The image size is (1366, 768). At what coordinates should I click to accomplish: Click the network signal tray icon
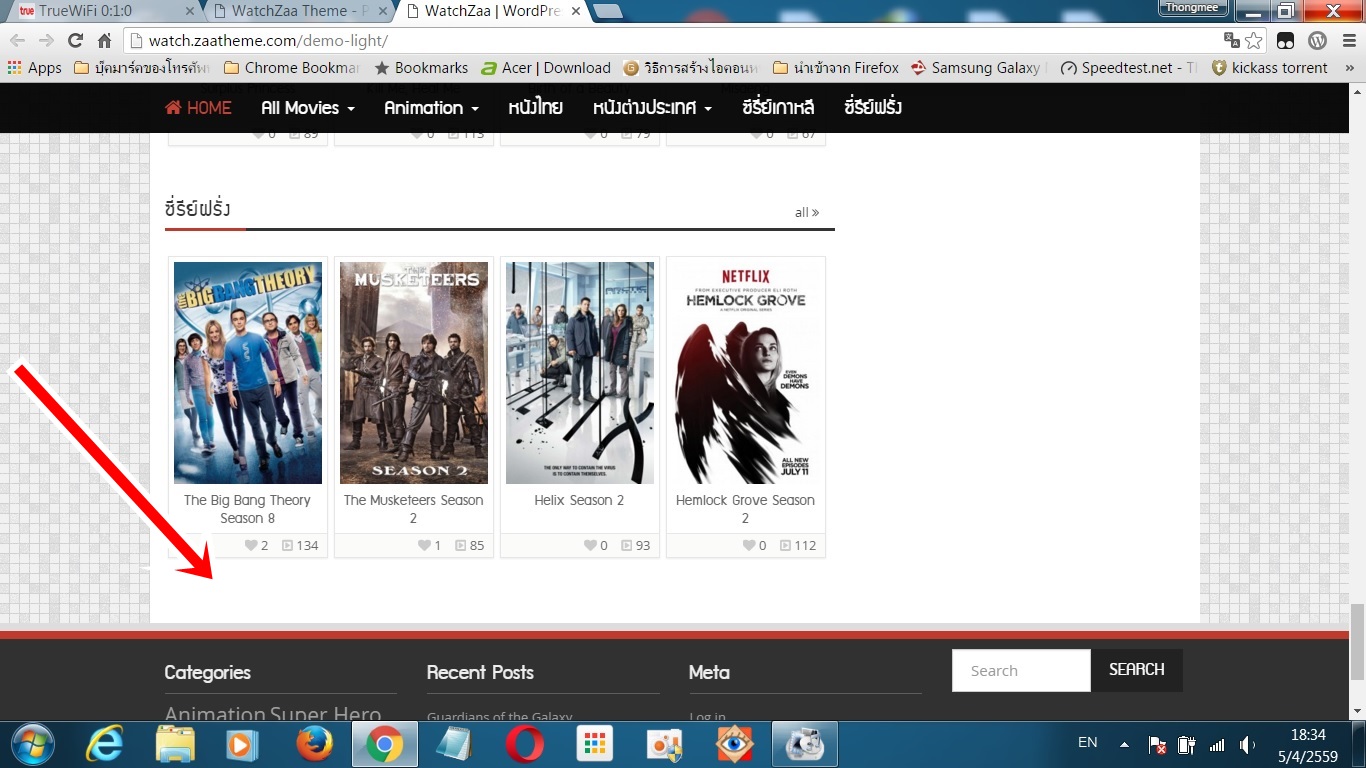coord(1217,745)
